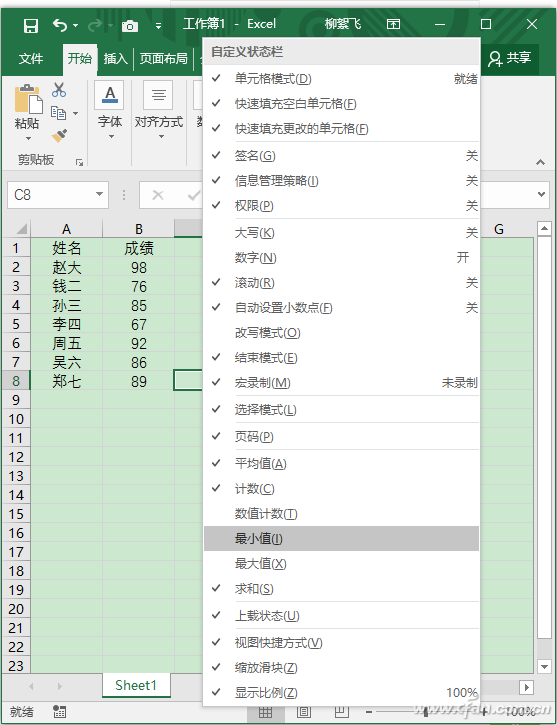
Task: Toggle Signatures (签名) status option
Action: coord(341,156)
